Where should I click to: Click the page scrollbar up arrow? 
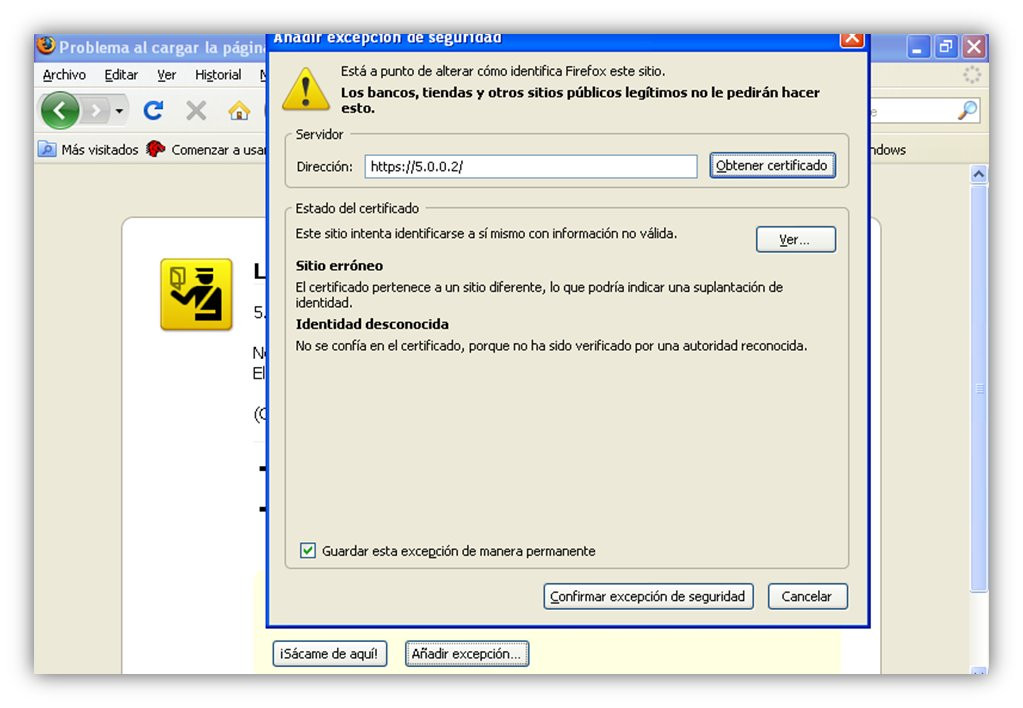pos(978,174)
